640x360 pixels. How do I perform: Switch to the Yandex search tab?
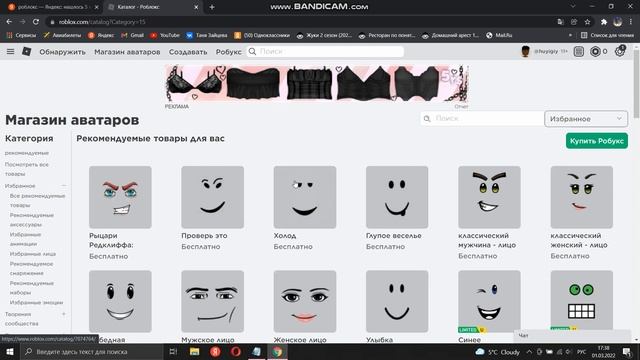(52, 7)
